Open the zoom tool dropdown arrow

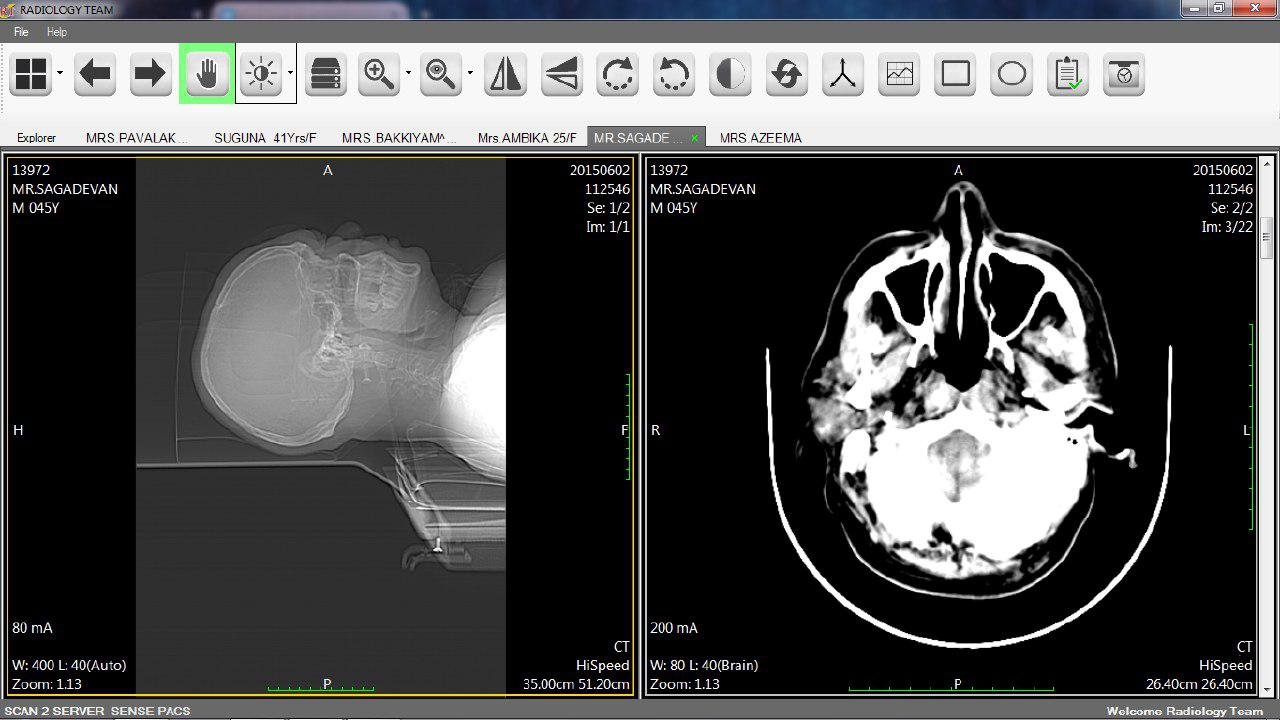point(408,73)
